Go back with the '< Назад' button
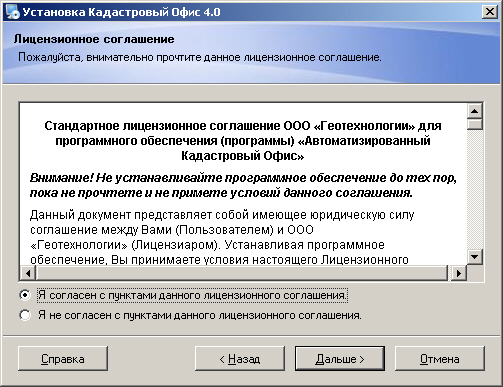The width and height of the screenshot is (503, 387). pos(240,359)
